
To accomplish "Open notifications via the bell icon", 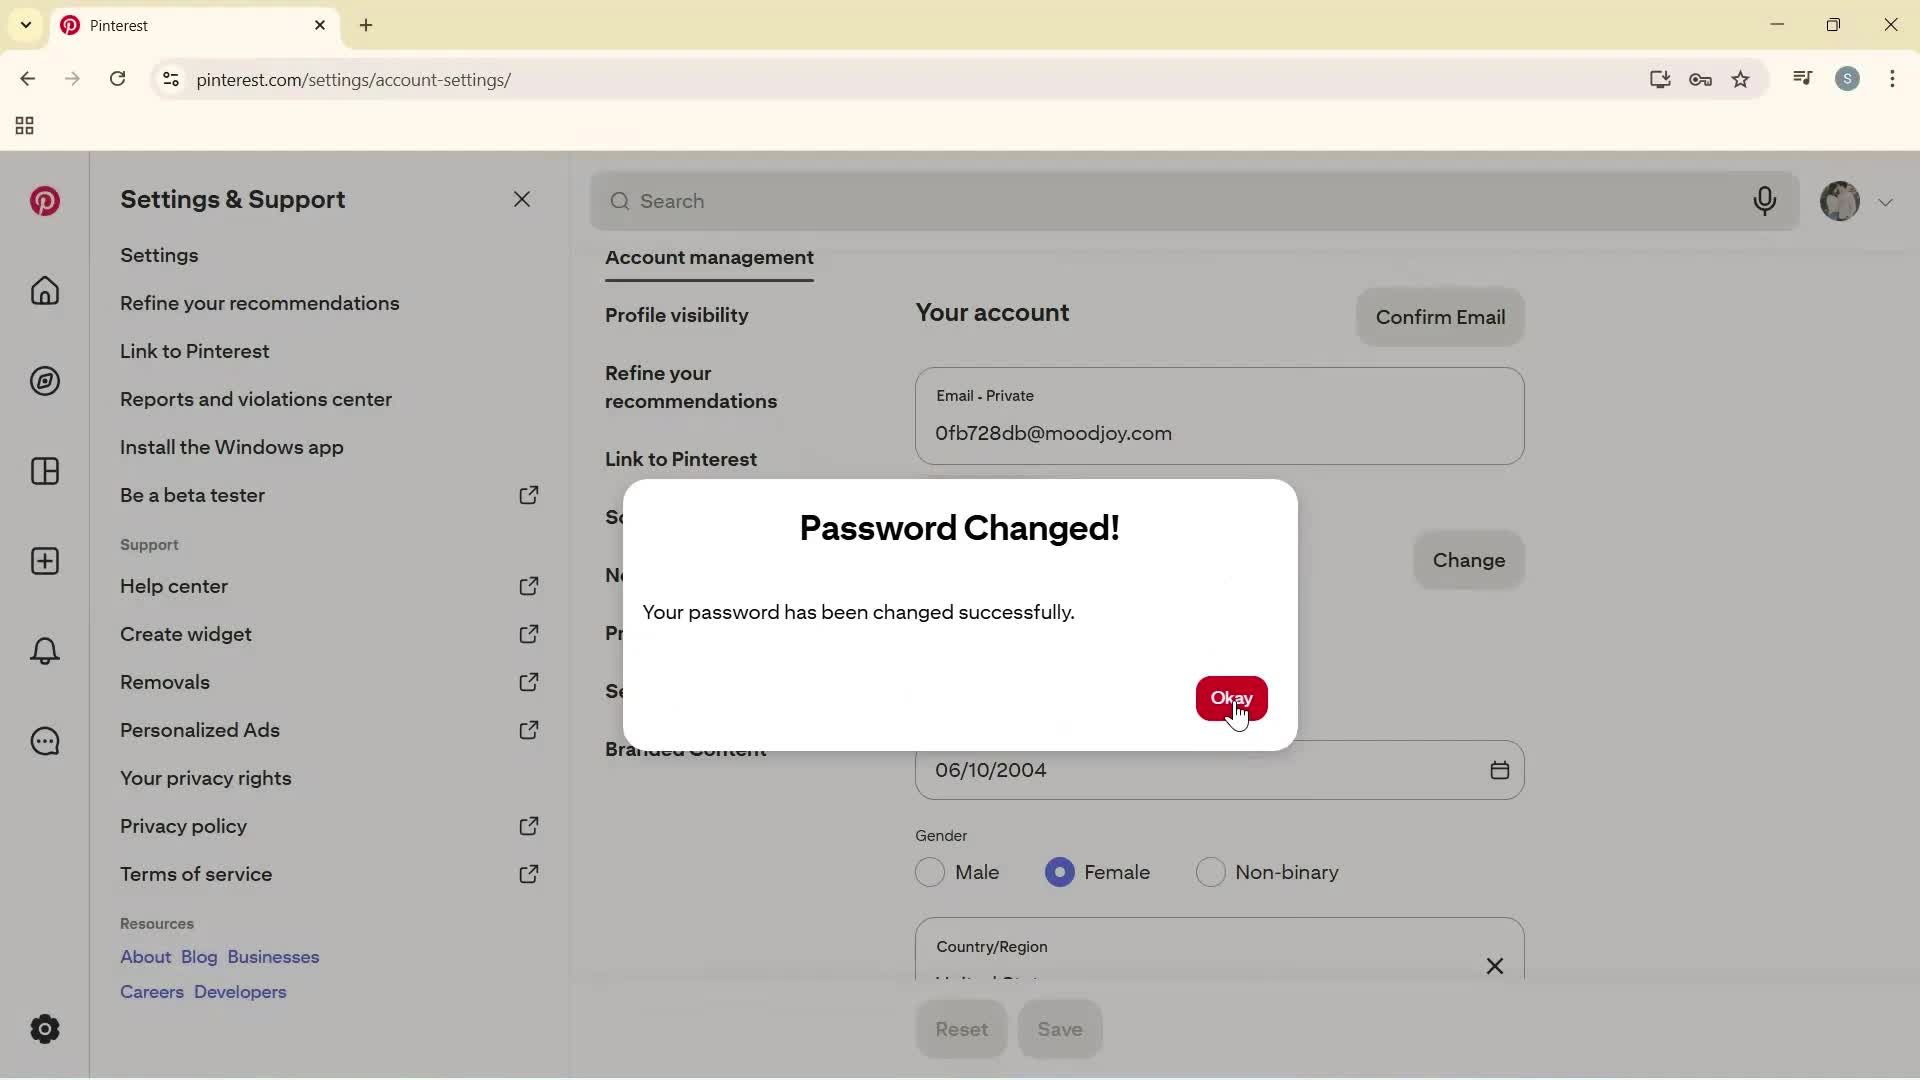I will [x=44, y=651].
